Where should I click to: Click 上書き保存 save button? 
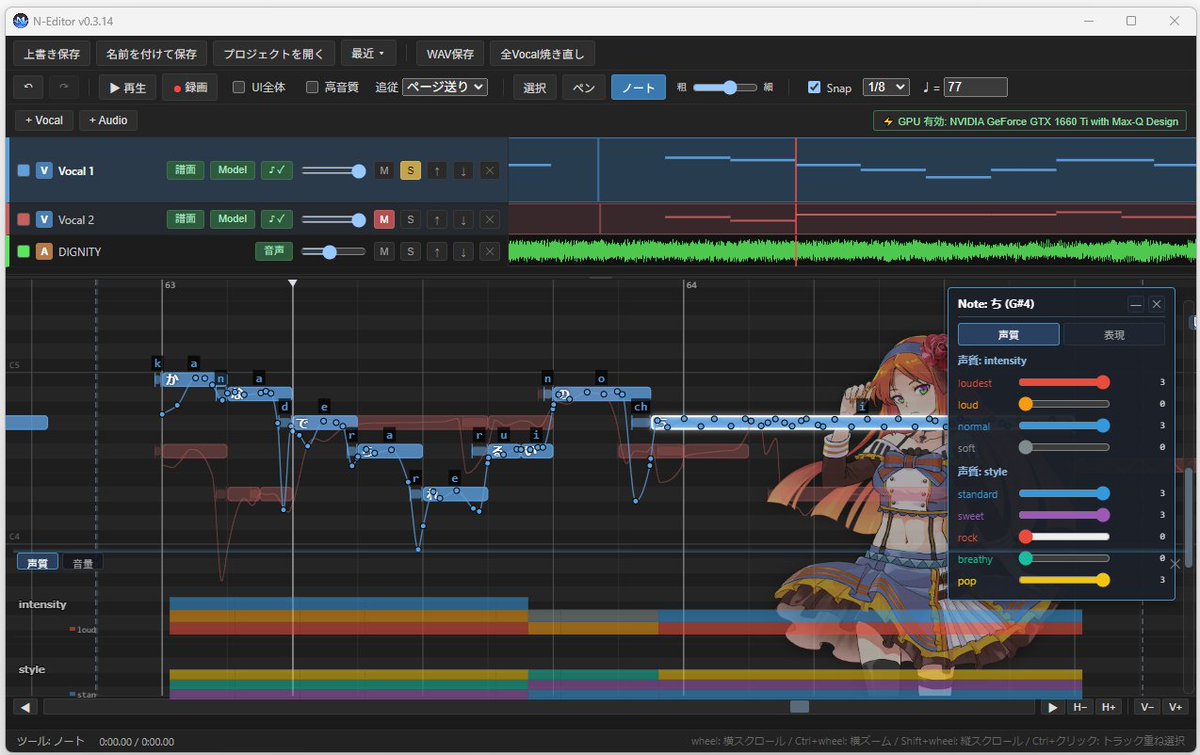[x=52, y=53]
